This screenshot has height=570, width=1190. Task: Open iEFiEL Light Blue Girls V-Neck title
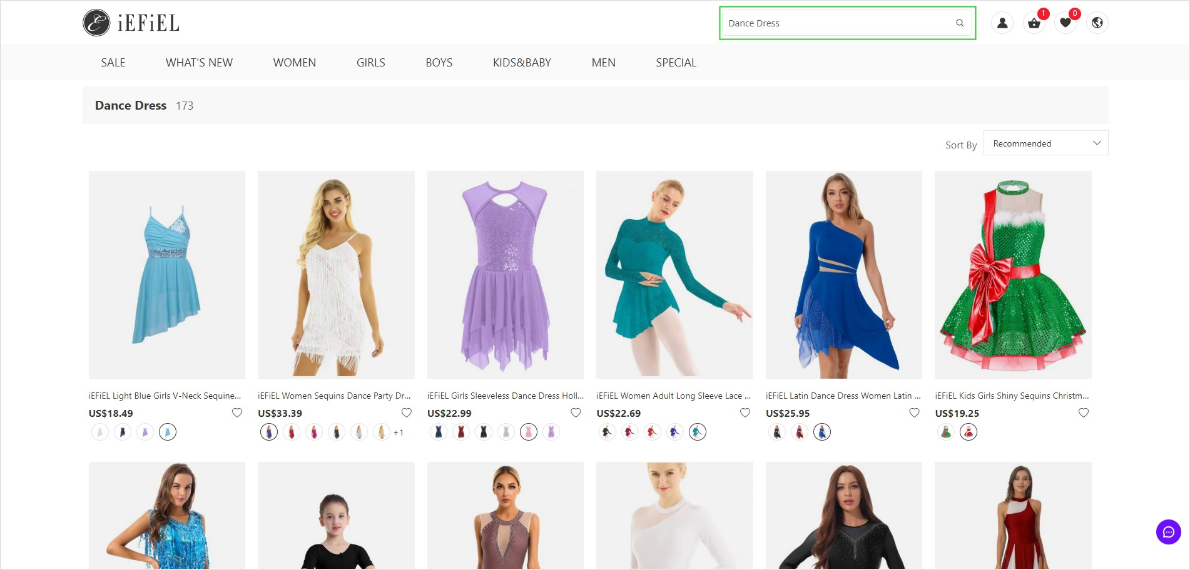click(x=165, y=395)
